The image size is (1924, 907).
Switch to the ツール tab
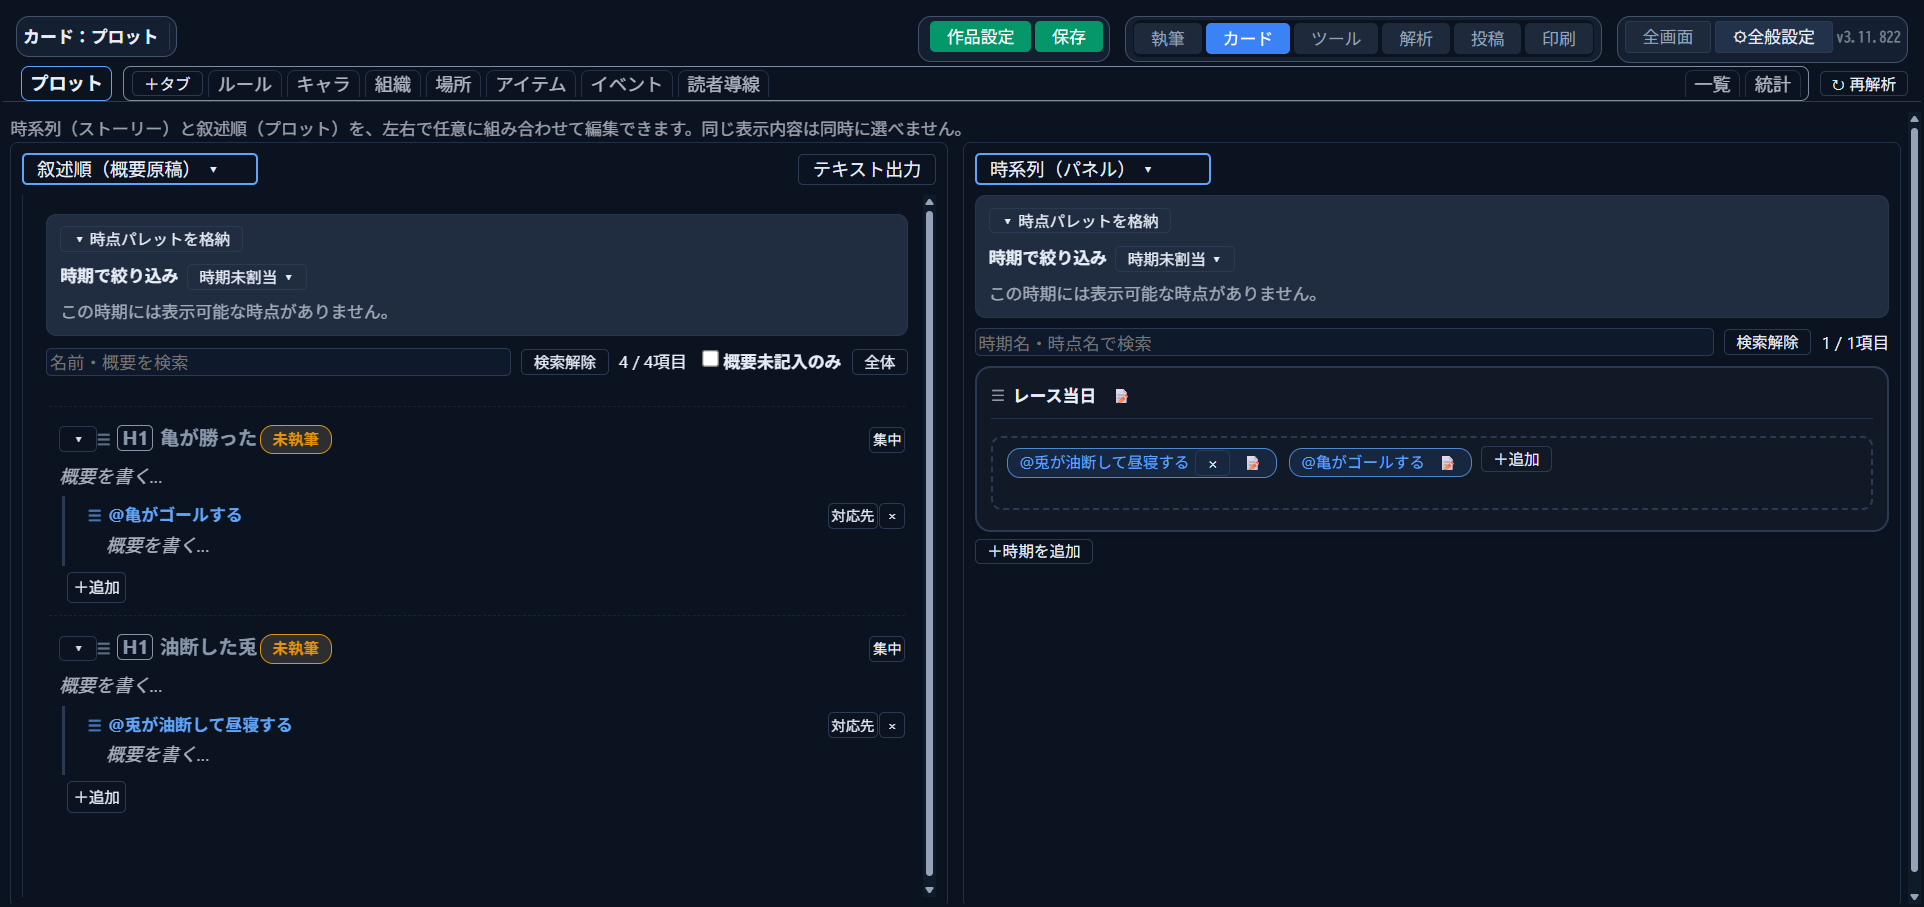tap(1336, 38)
